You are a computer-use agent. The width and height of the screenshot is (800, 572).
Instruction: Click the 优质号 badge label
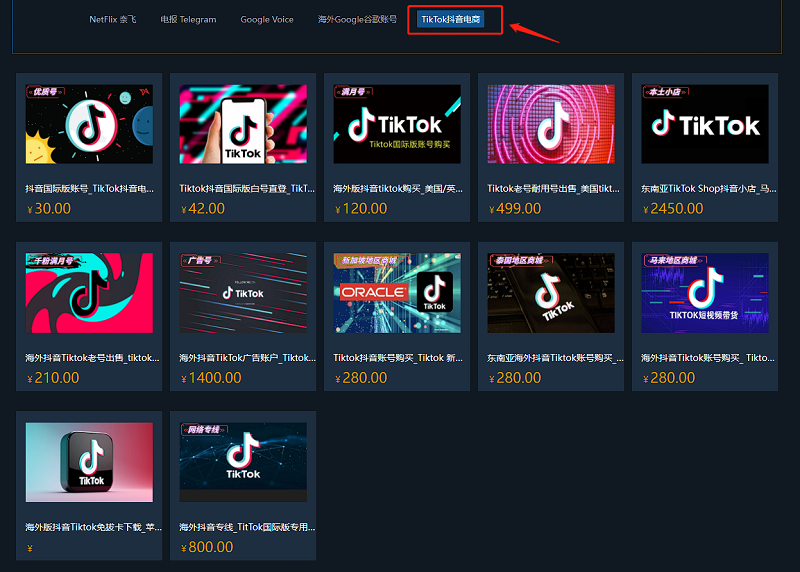point(45,92)
